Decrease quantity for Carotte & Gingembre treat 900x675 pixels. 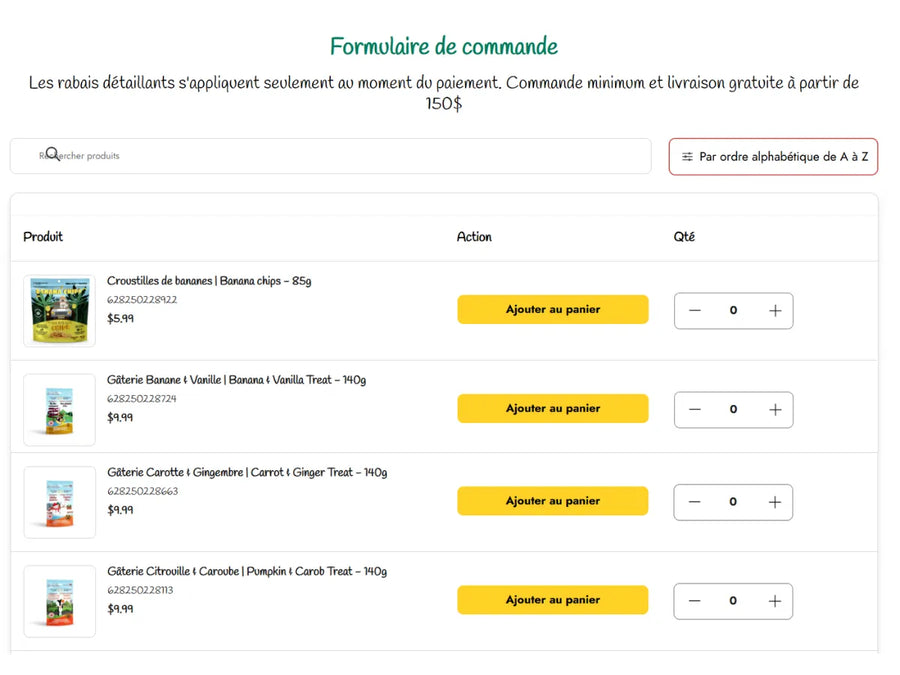pyautogui.click(x=695, y=502)
